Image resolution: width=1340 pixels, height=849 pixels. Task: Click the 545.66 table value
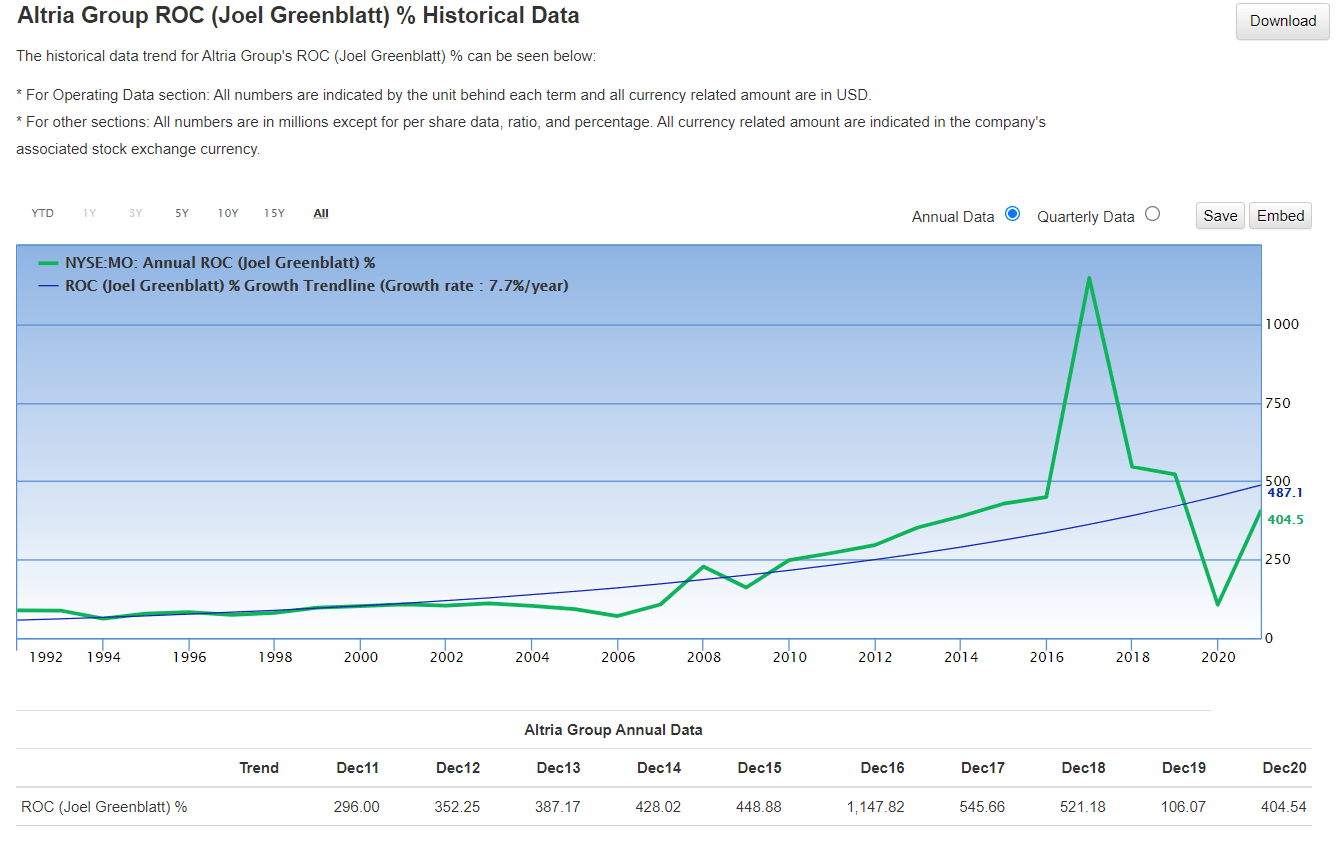[983, 807]
